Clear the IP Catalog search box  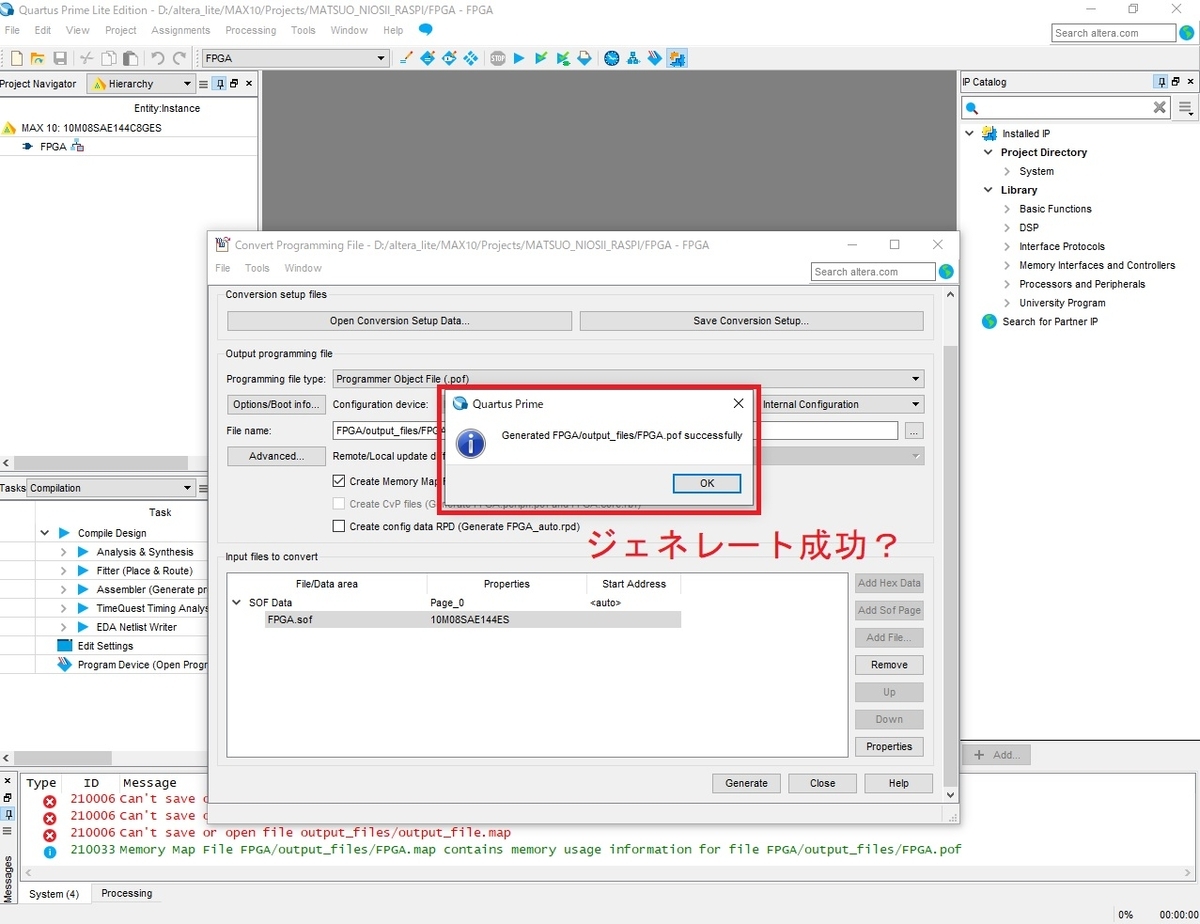click(x=1160, y=107)
